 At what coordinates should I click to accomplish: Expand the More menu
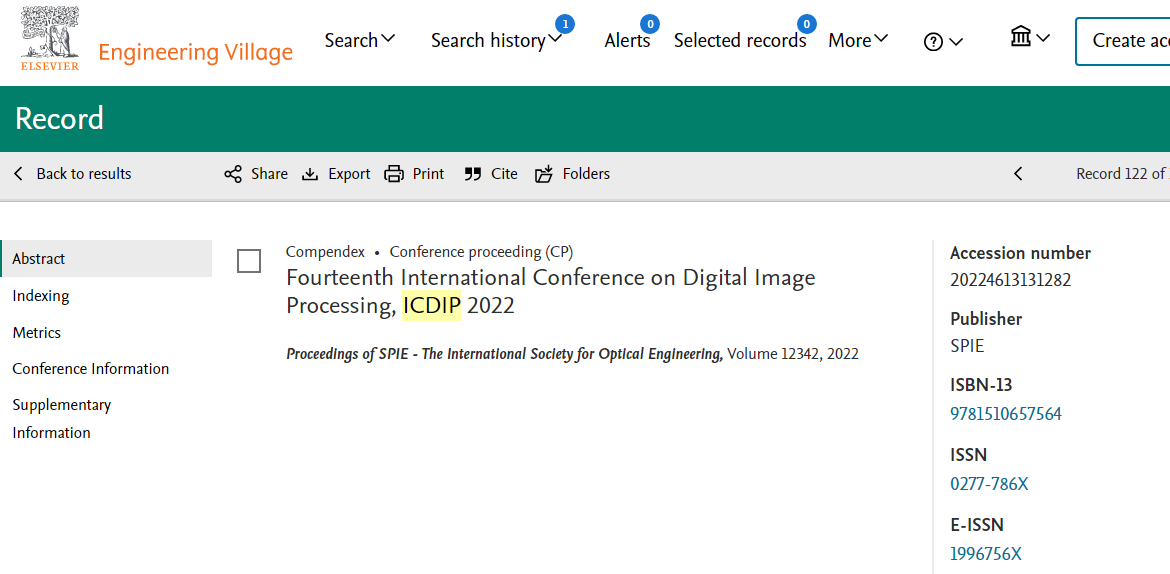[858, 40]
